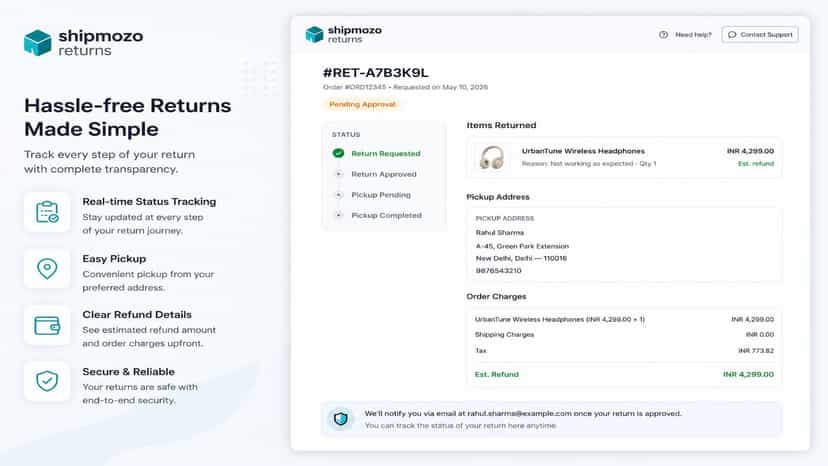Click the tax amount INR 773.82
Image resolution: width=828 pixels, height=466 pixels.
pos(756,351)
